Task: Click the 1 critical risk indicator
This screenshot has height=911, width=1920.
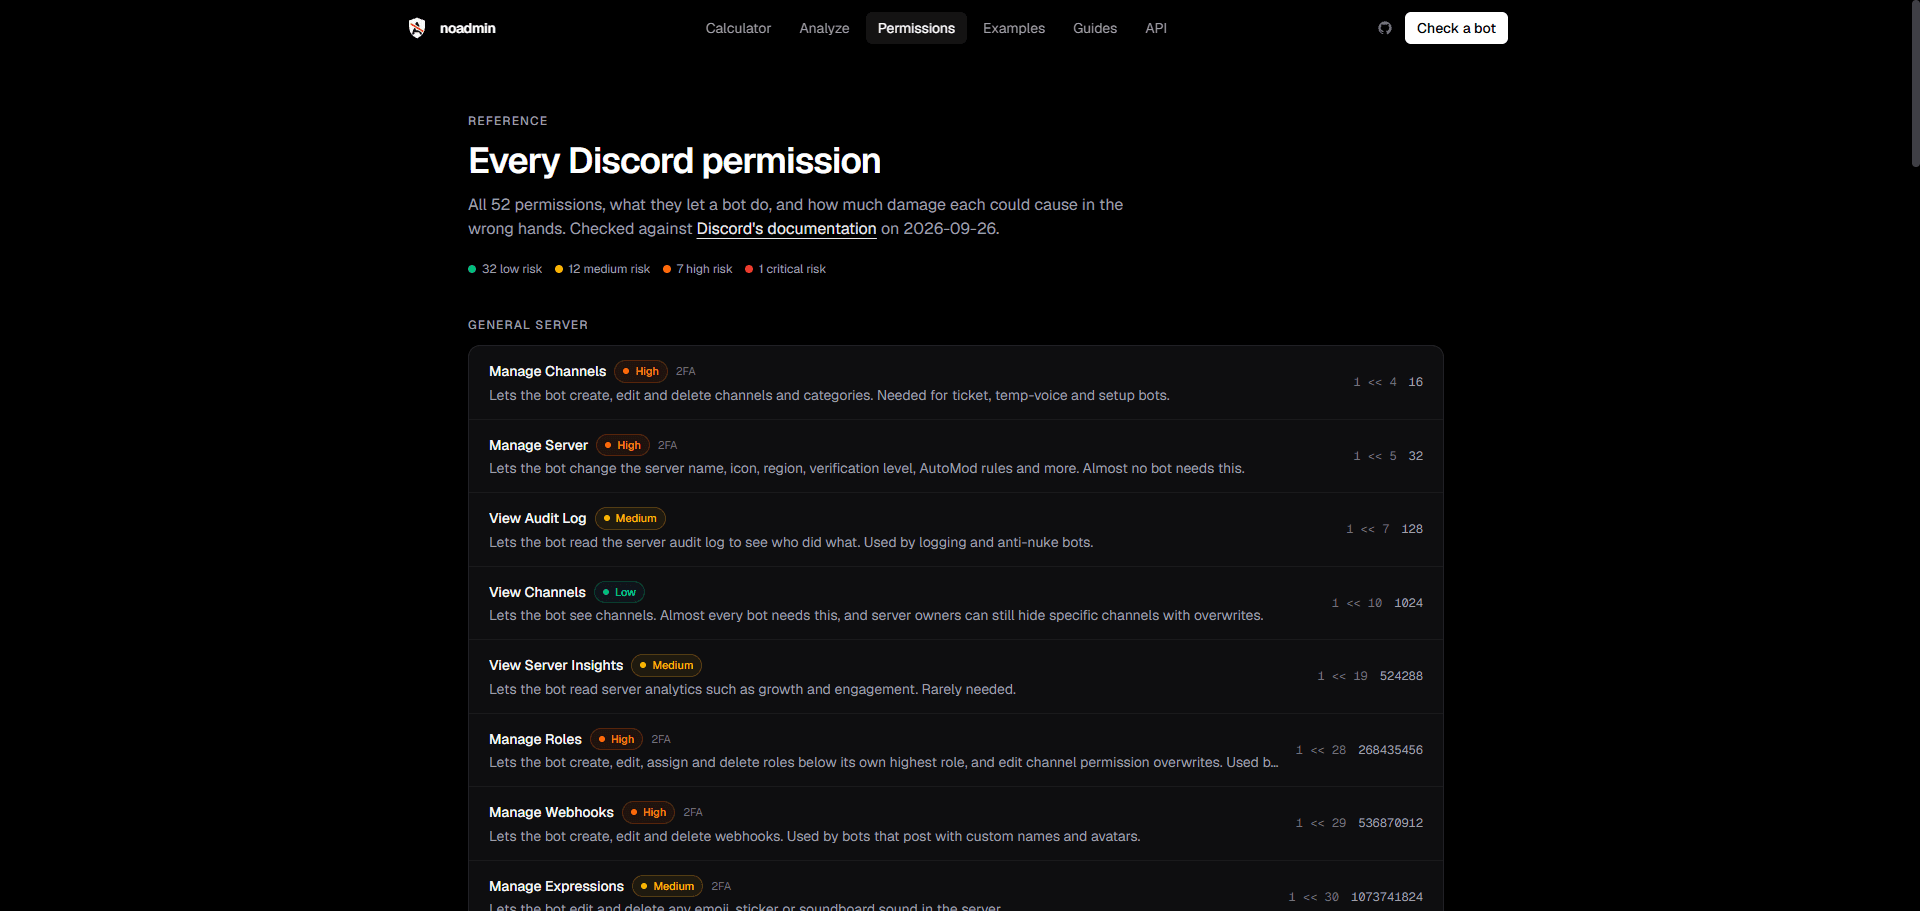Action: 786,269
